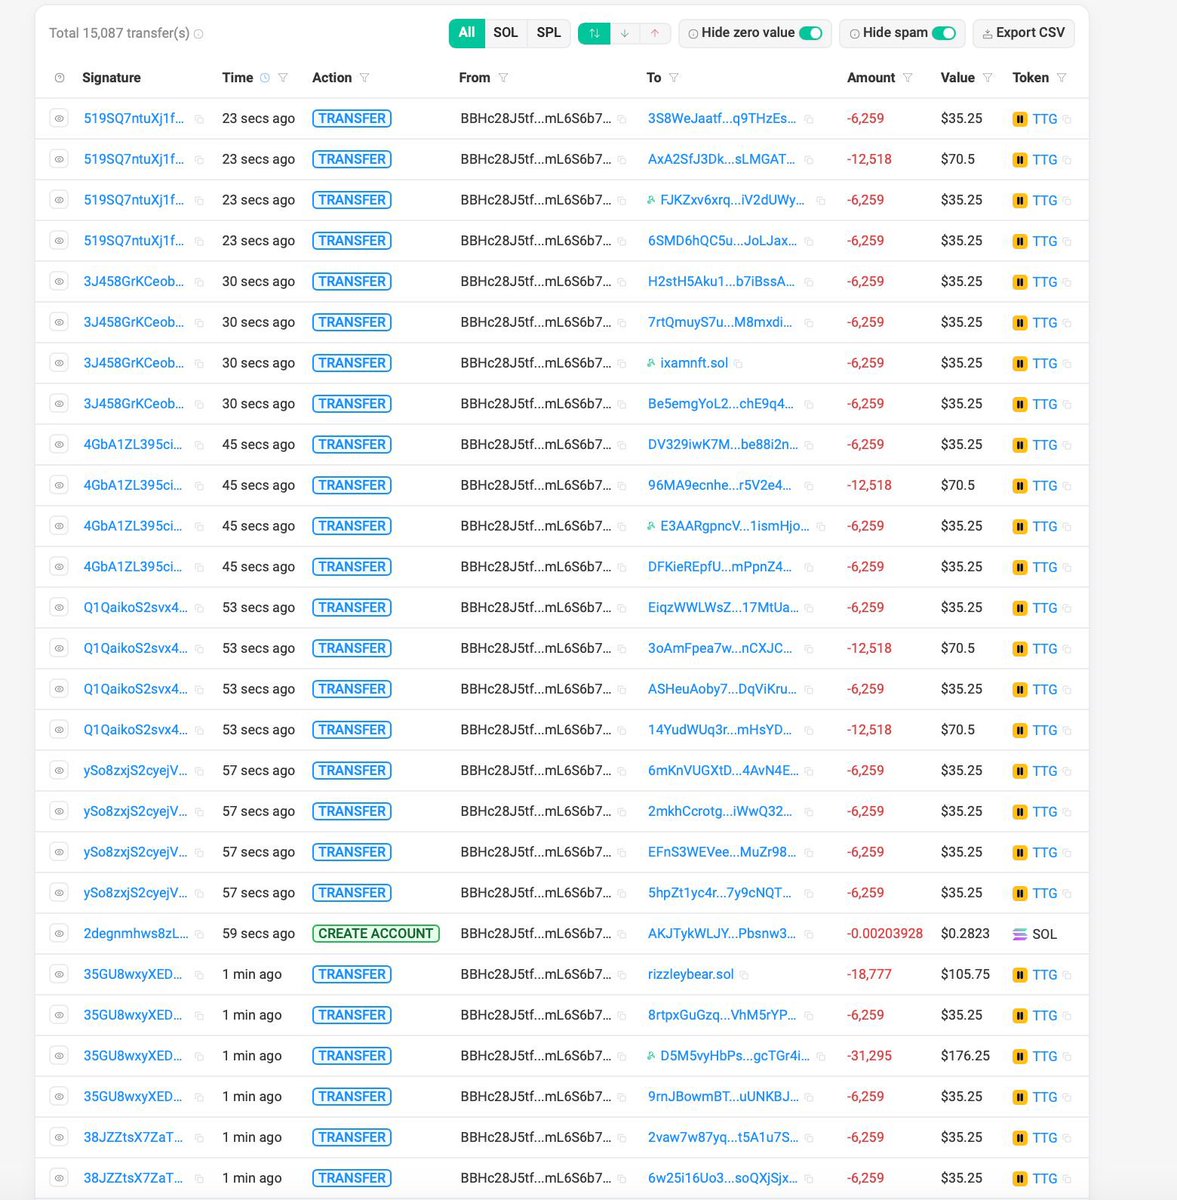This screenshot has width=1177, height=1200.
Task: Open the Token column filter
Action: click(x=1062, y=77)
